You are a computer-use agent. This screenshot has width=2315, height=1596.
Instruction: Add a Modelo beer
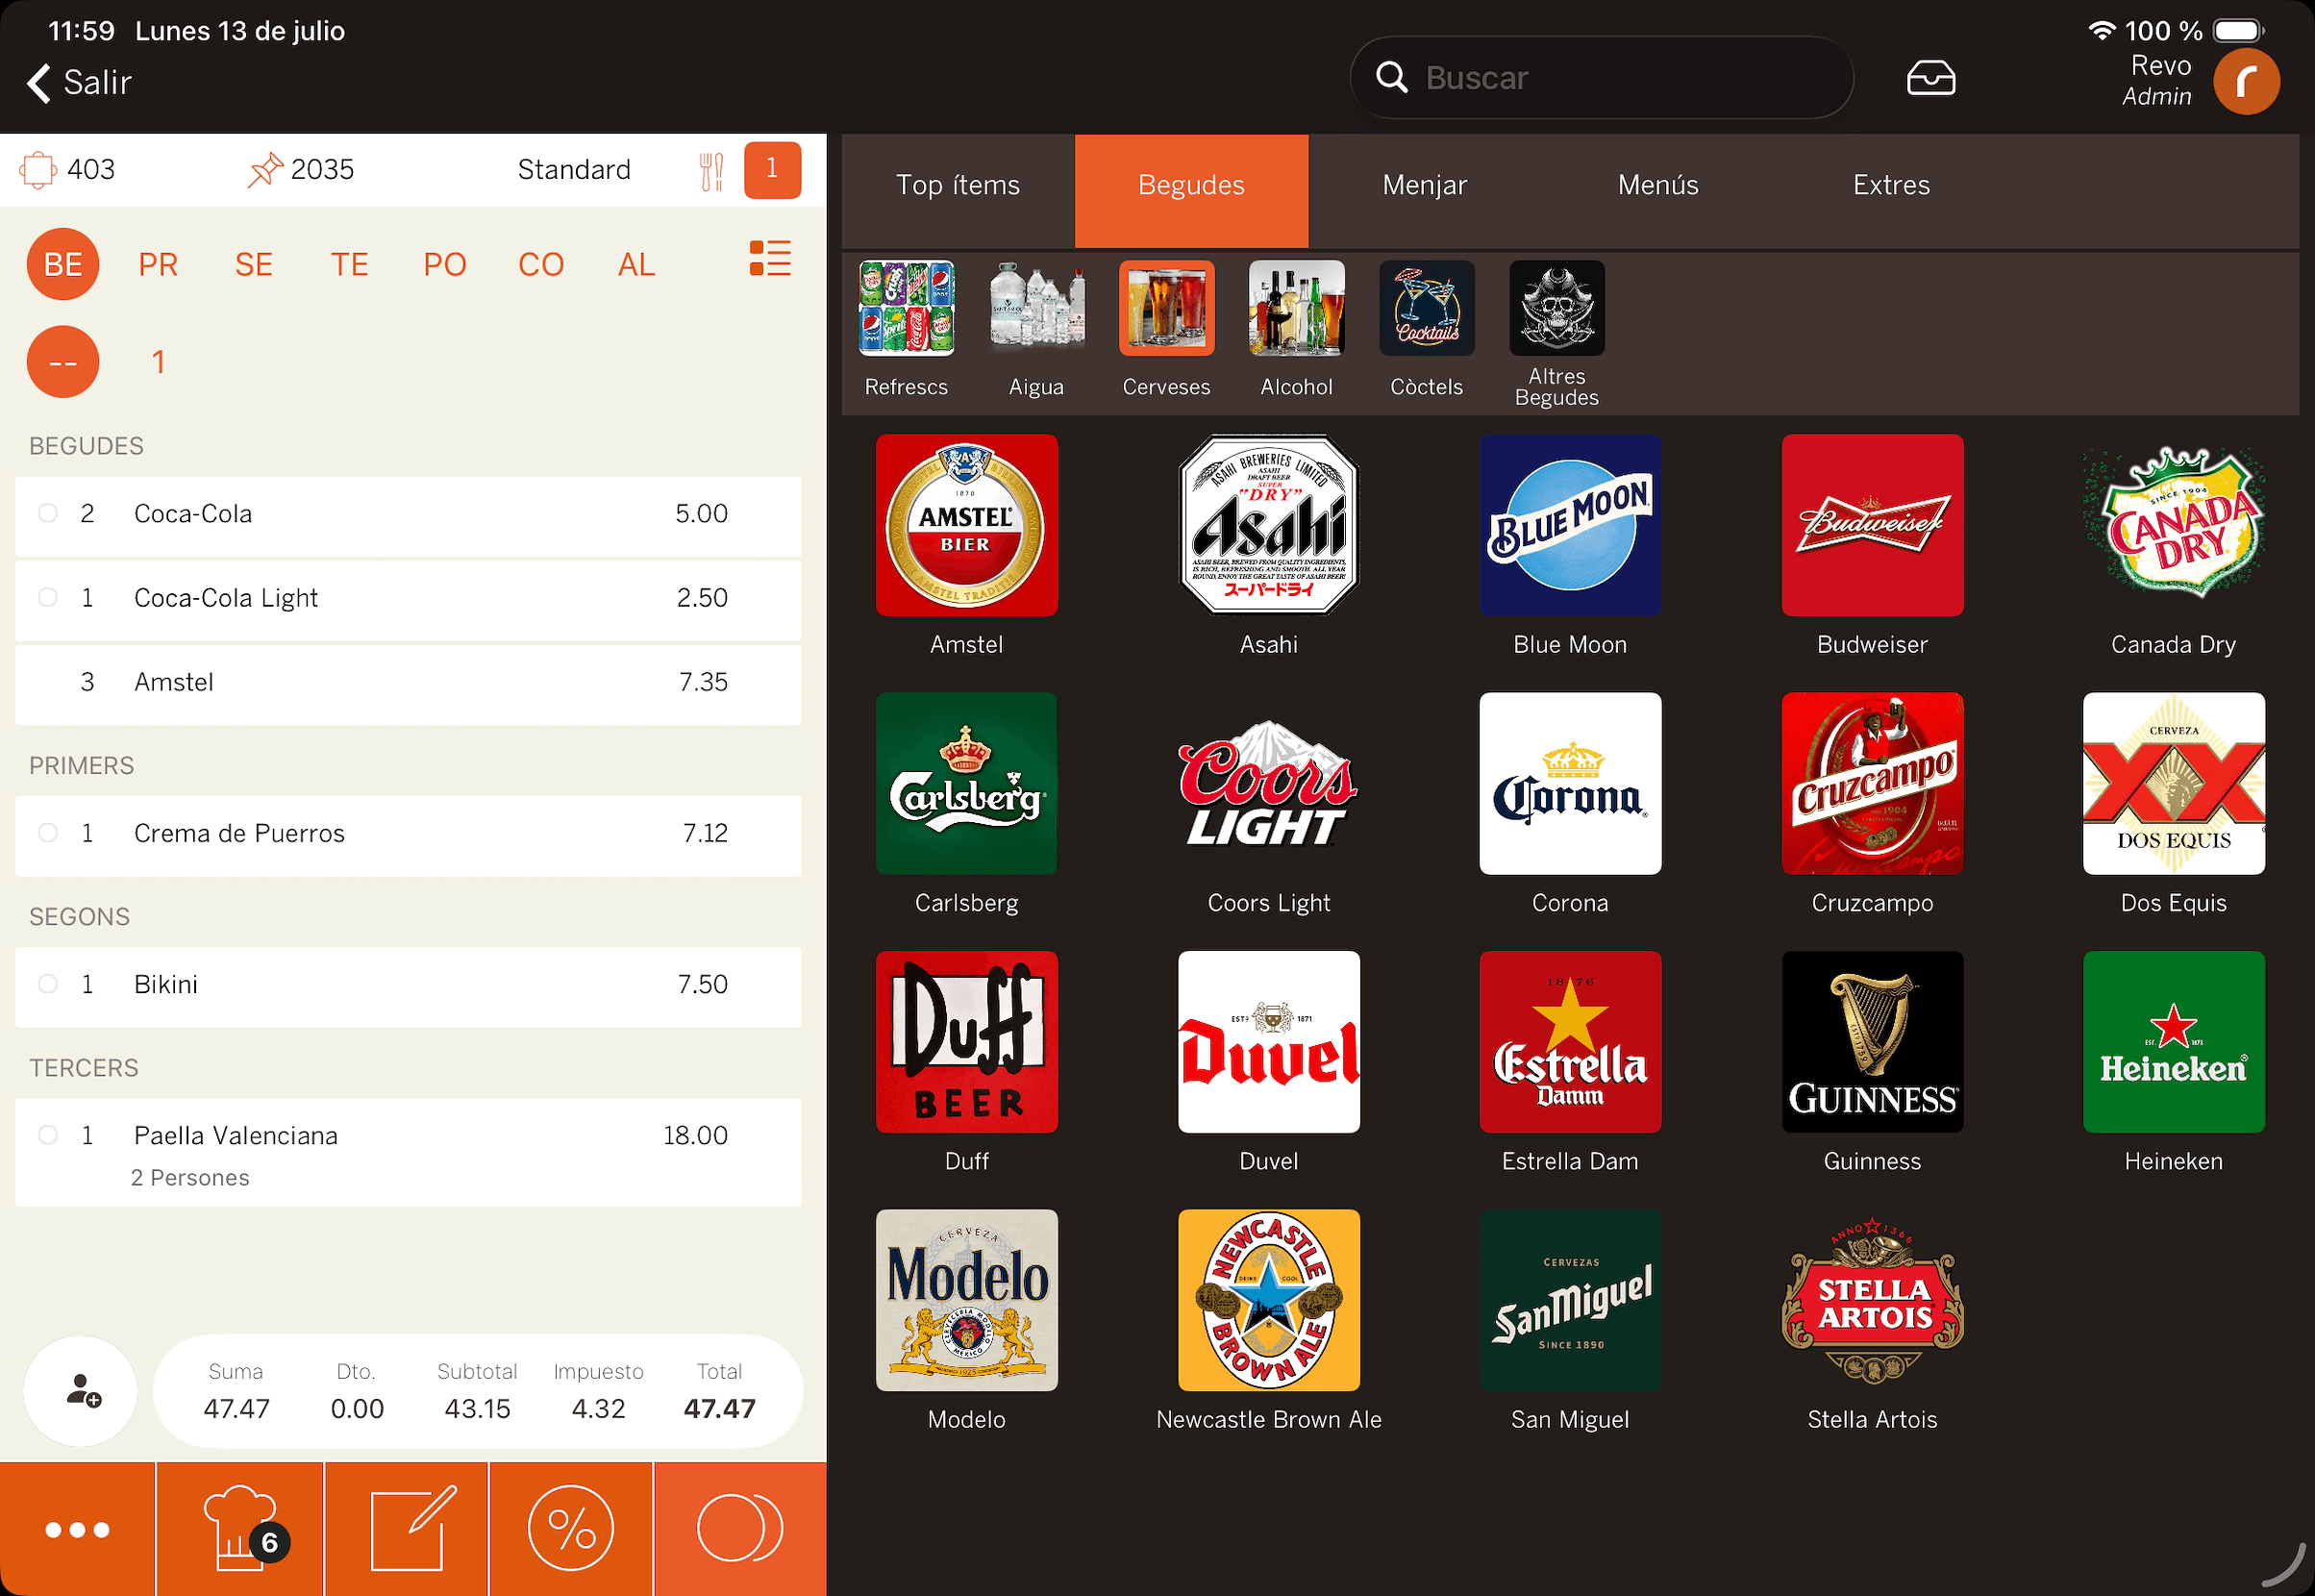pos(966,1320)
